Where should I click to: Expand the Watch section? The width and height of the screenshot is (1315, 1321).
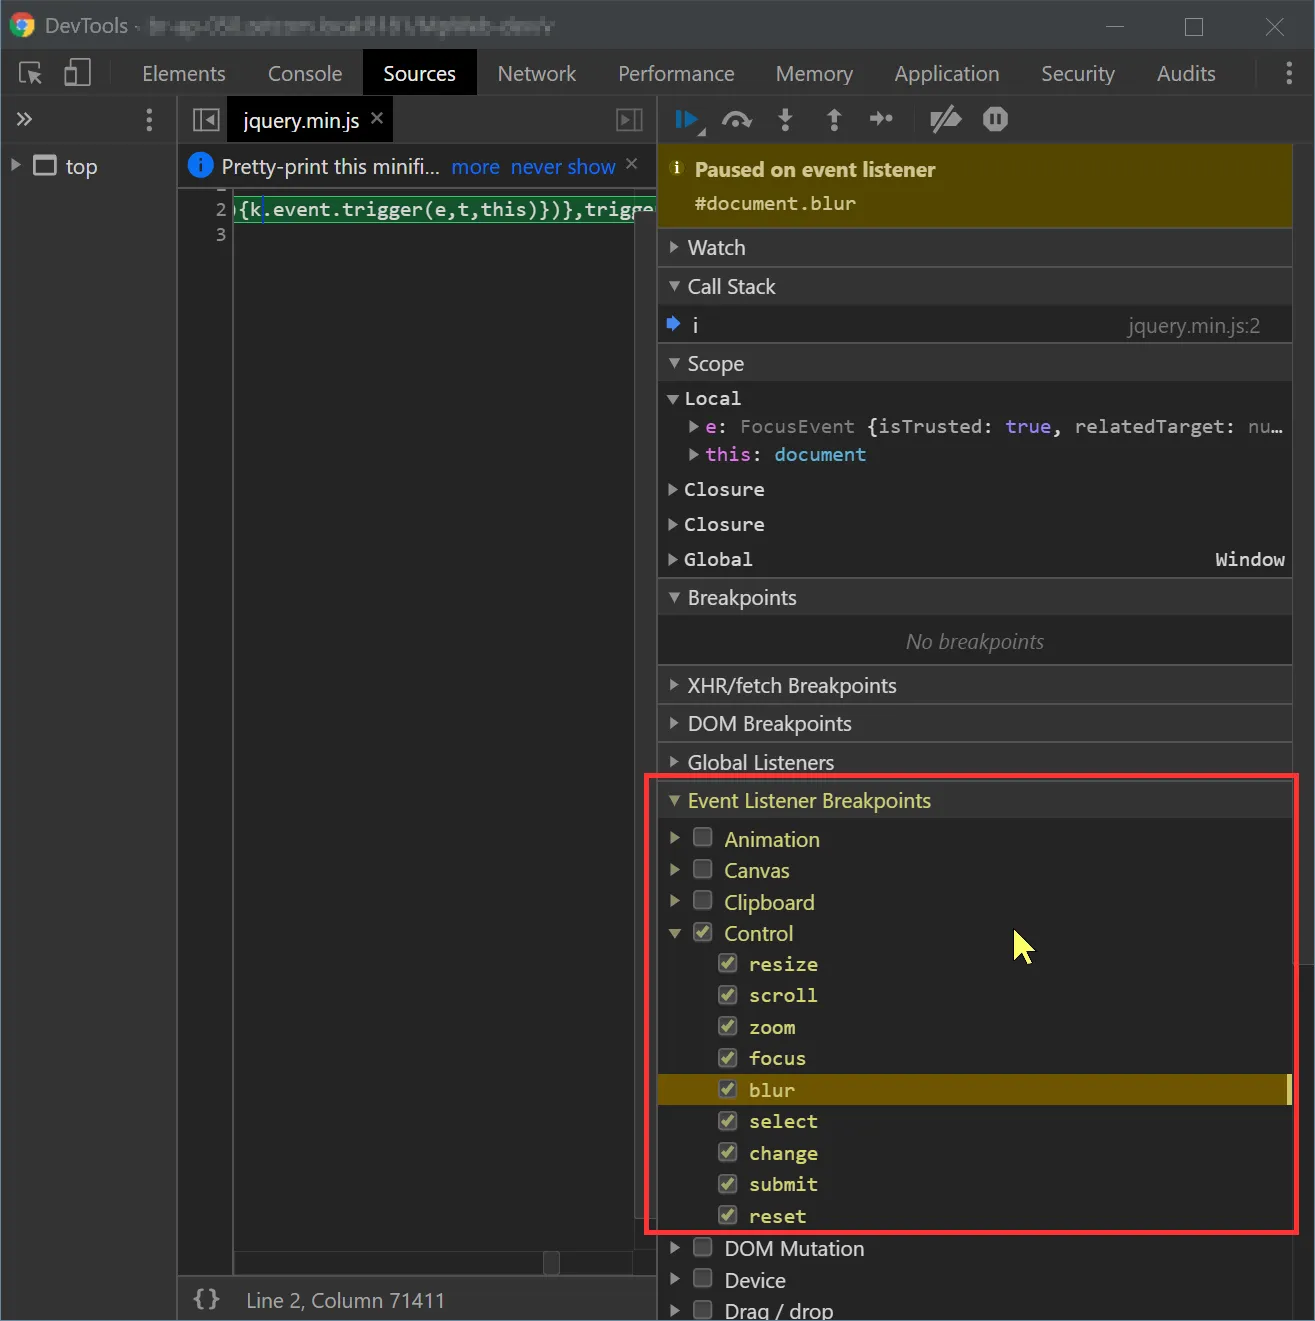[716, 247]
